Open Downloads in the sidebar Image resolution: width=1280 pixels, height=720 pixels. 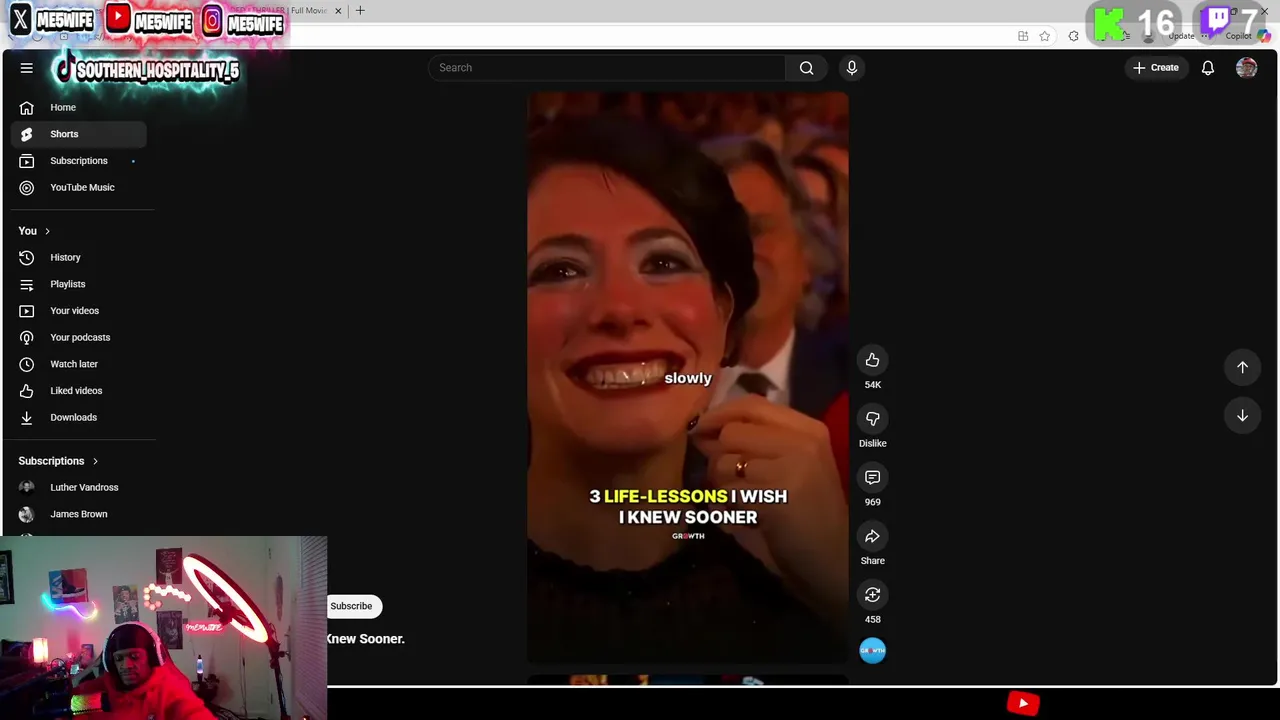(79, 417)
